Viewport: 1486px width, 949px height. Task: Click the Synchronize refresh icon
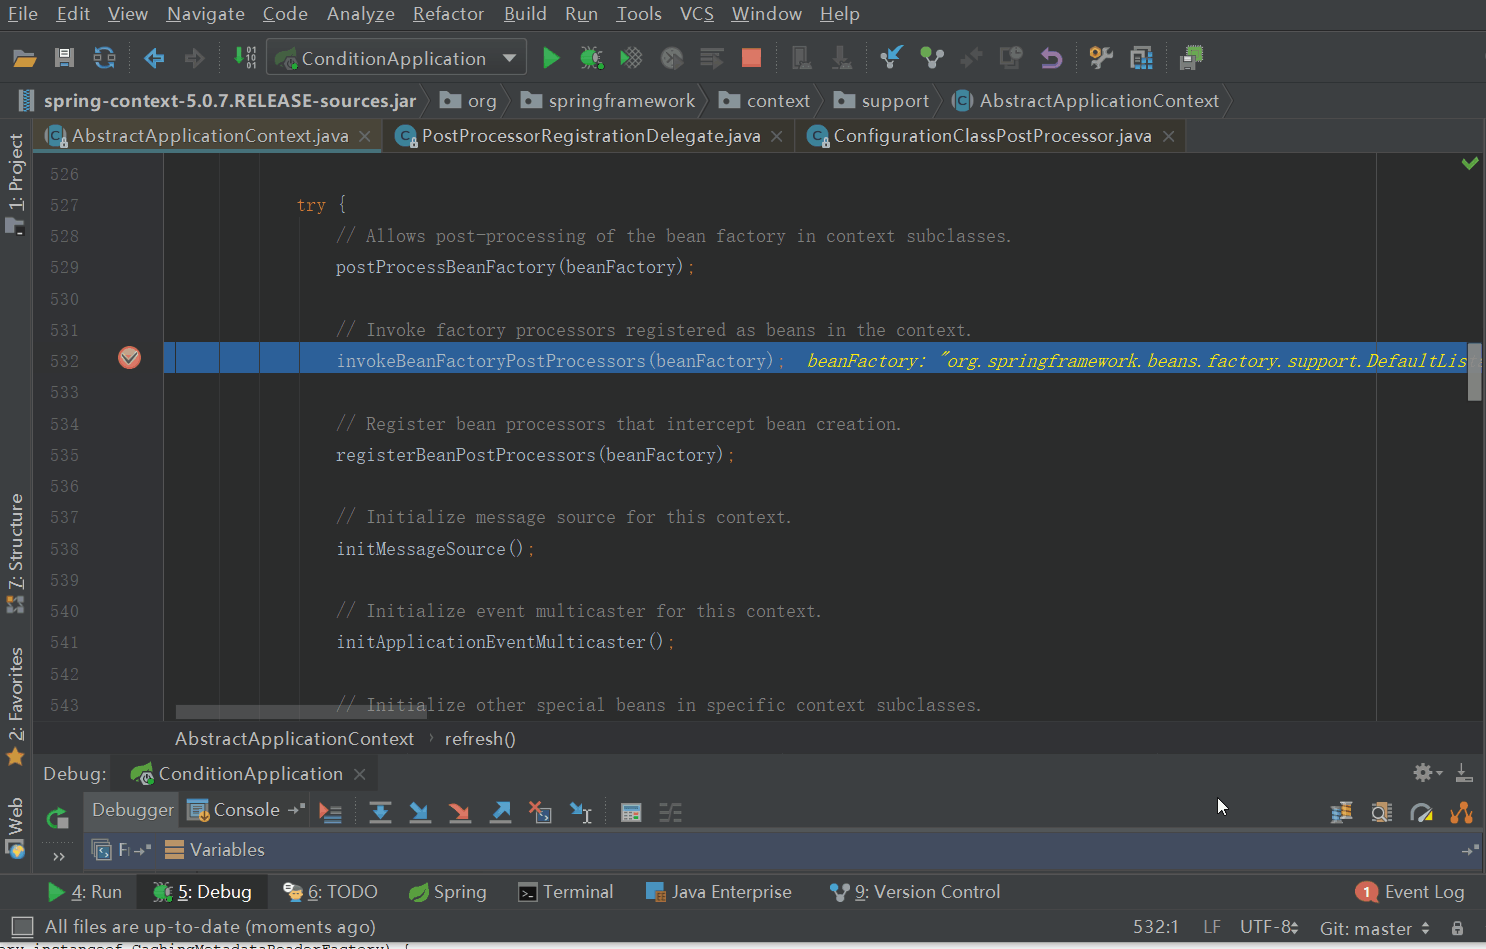tap(104, 58)
